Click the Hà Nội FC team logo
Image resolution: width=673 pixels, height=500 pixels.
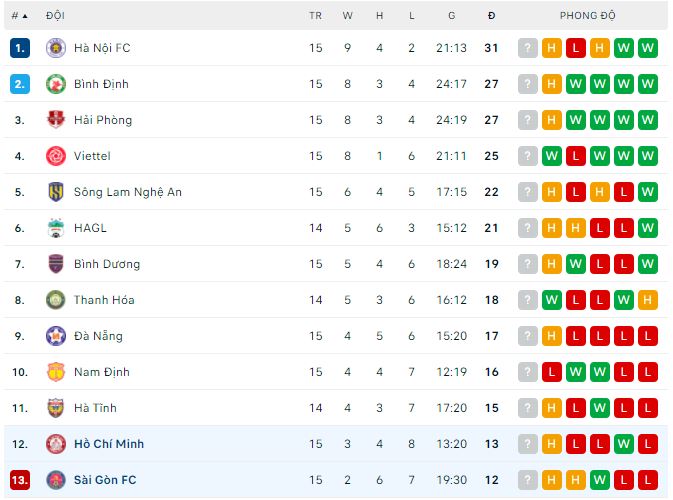point(56,48)
